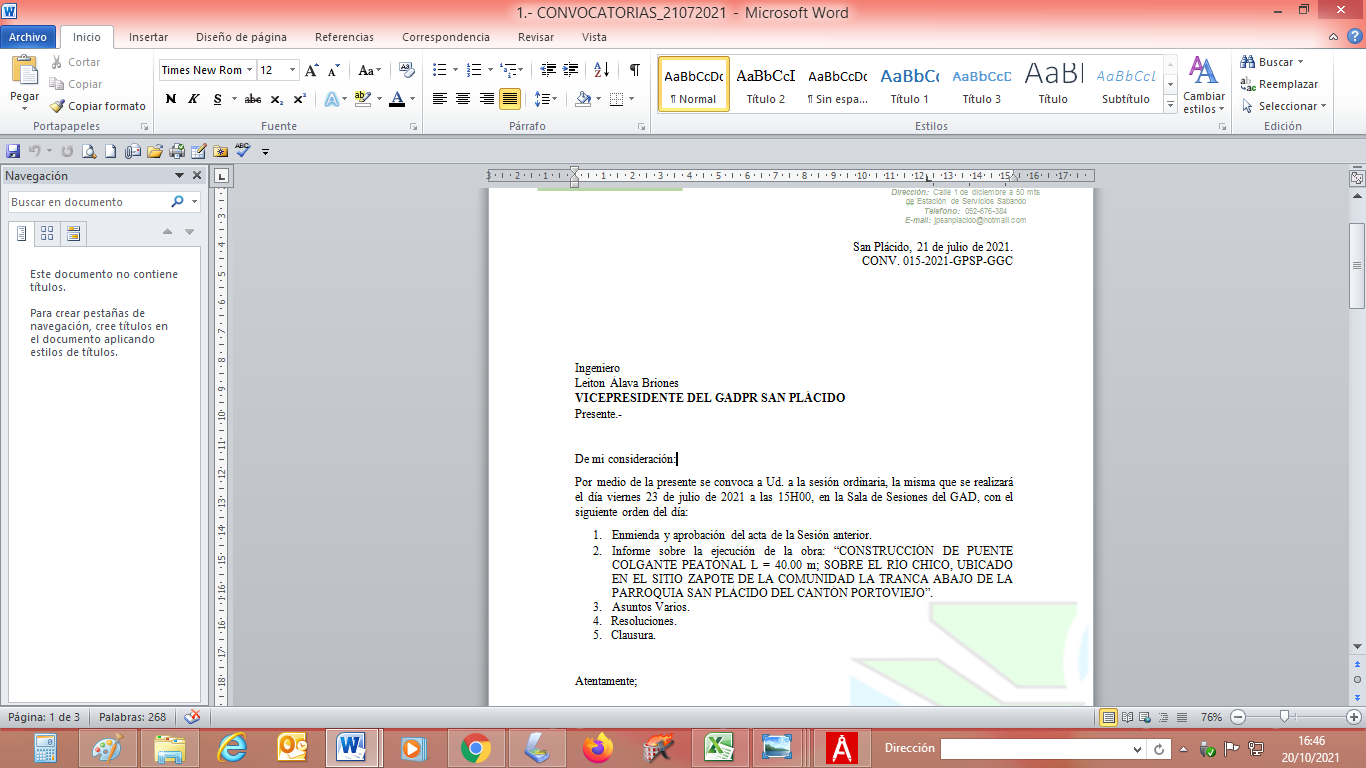The width and height of the screenshot is (1366, 768).
Task: Open the Insertar ribbon tab
Action: pos(148,37)
